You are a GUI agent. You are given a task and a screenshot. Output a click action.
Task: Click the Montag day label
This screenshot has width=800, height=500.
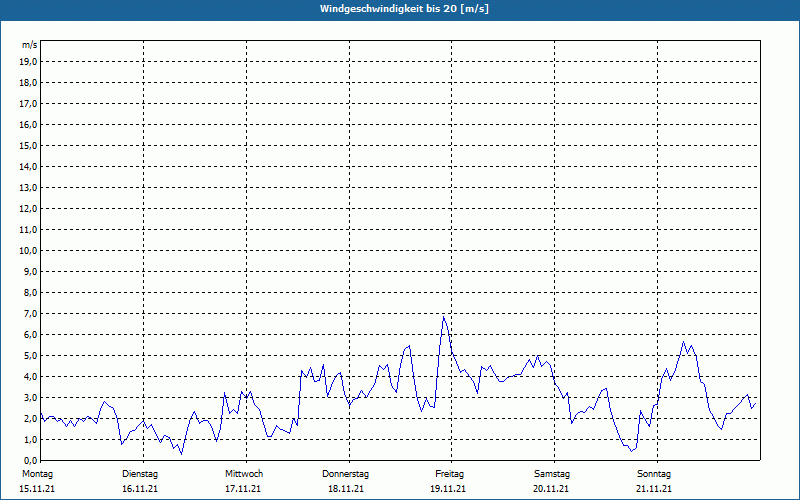[x=37, y=474]
